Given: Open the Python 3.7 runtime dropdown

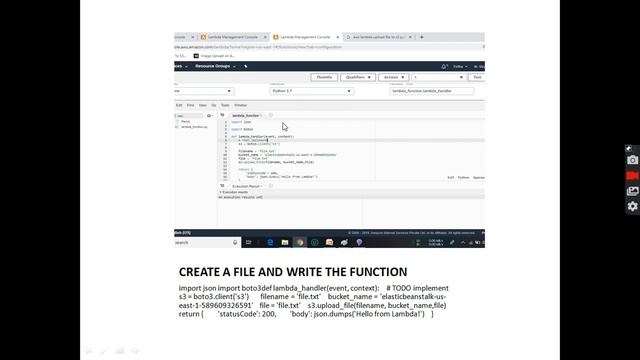Looking at the screenshot, I should [311, 91].
